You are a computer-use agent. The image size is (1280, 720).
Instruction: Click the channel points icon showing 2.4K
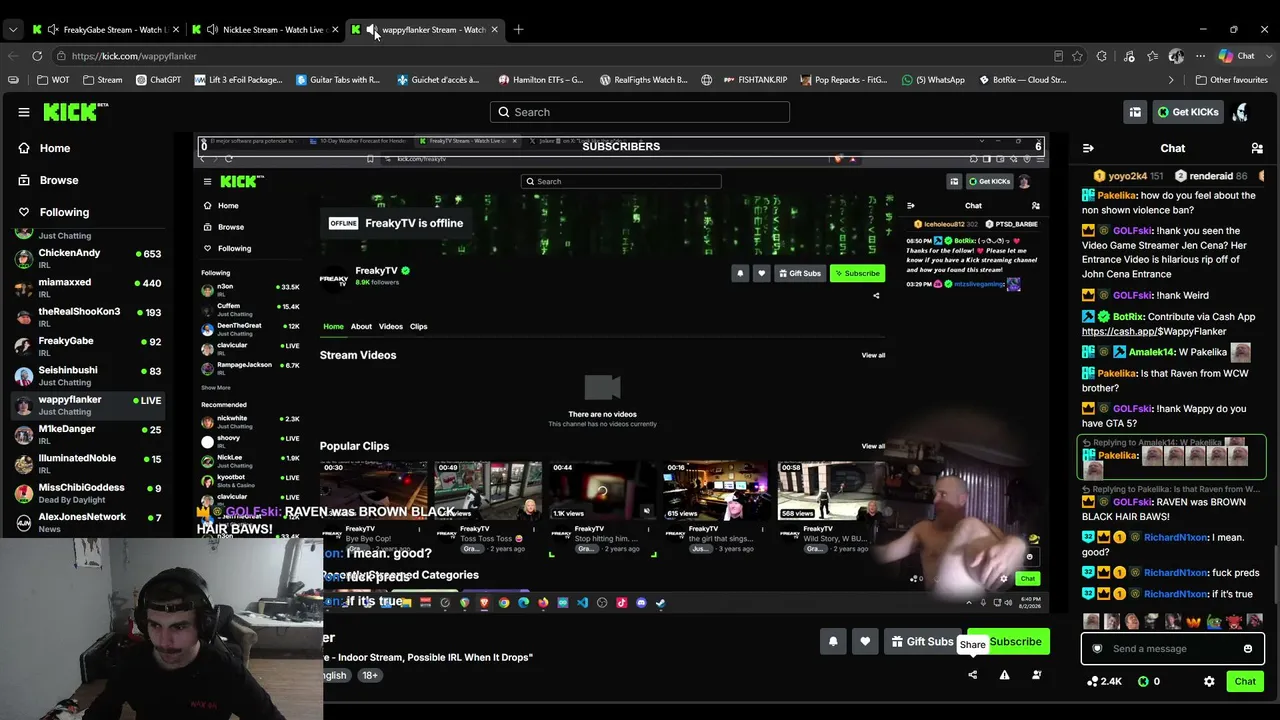(1104, 681)
